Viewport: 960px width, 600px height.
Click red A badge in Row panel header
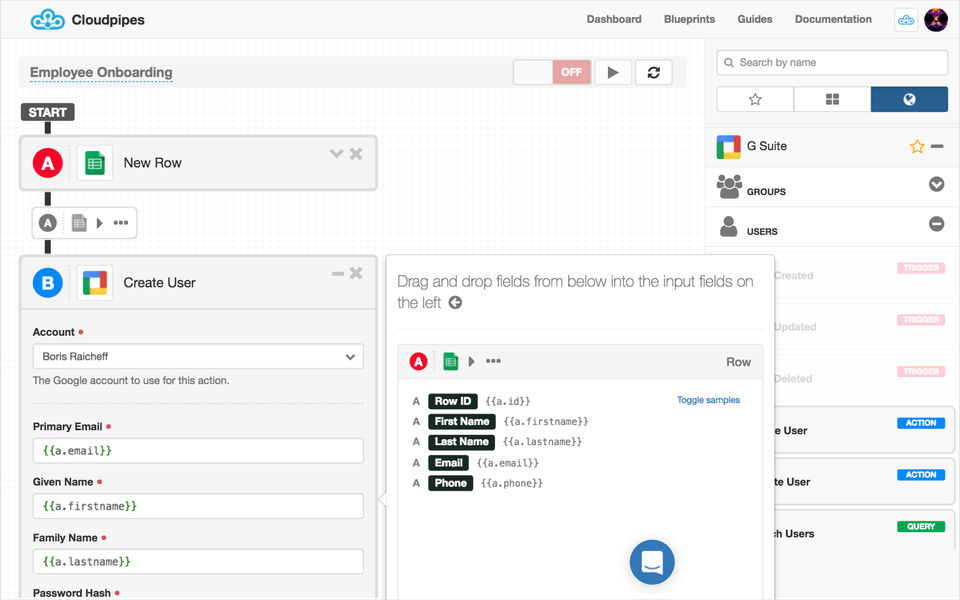coord(418,362)
